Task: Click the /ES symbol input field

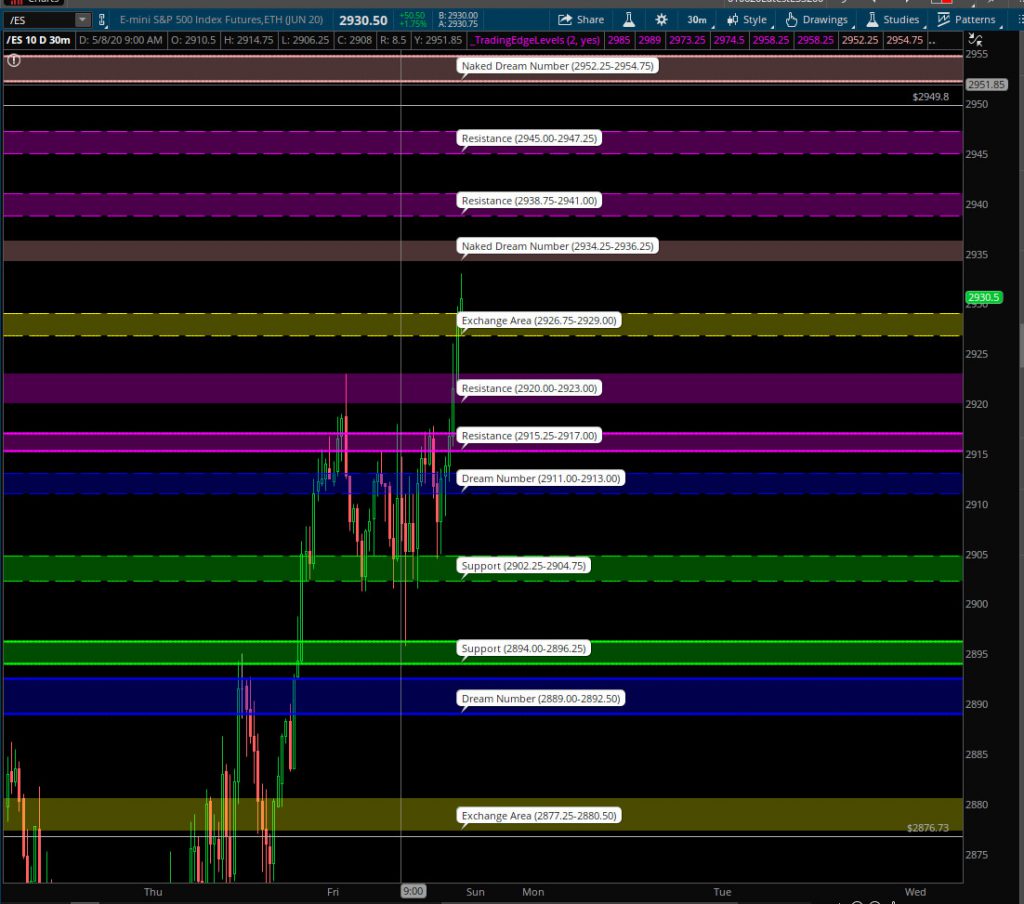Action: pos(38,20)
